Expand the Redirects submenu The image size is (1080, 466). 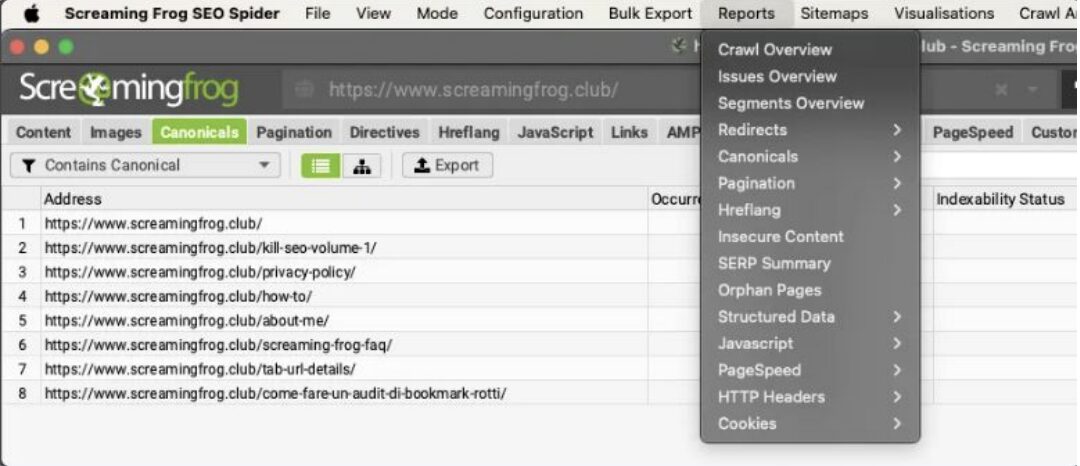click(x=810, y=130)
